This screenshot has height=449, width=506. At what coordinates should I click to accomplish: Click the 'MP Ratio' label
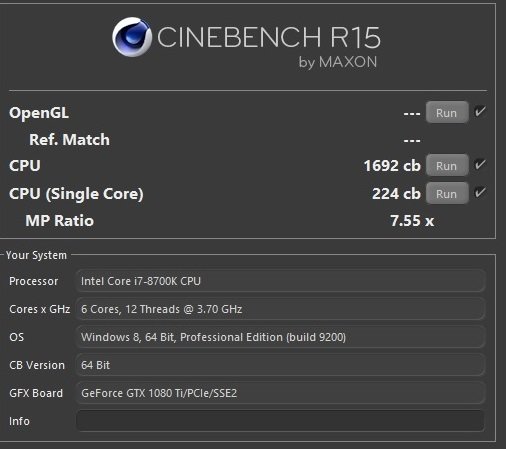(60, 221)
